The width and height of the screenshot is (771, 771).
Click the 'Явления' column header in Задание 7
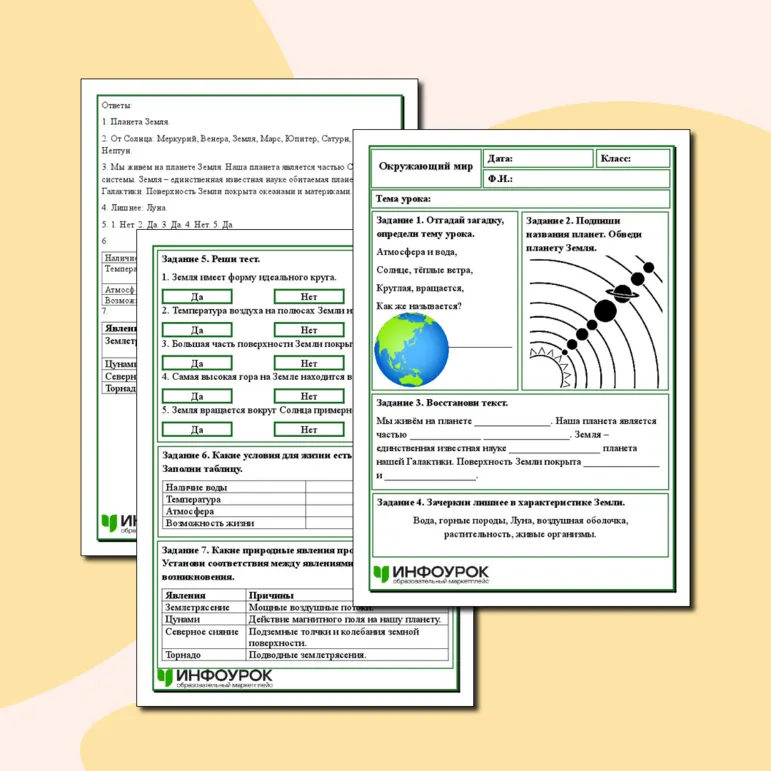pos(204,595)
